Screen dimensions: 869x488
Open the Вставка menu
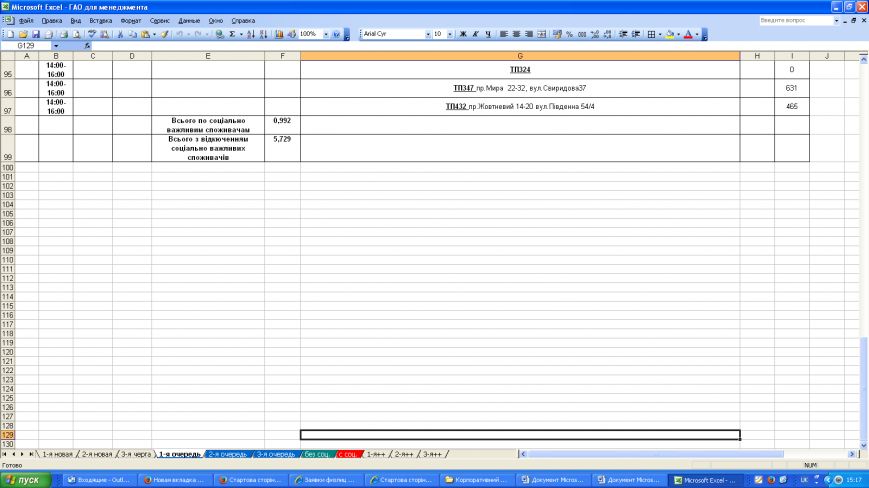point(100,20)
